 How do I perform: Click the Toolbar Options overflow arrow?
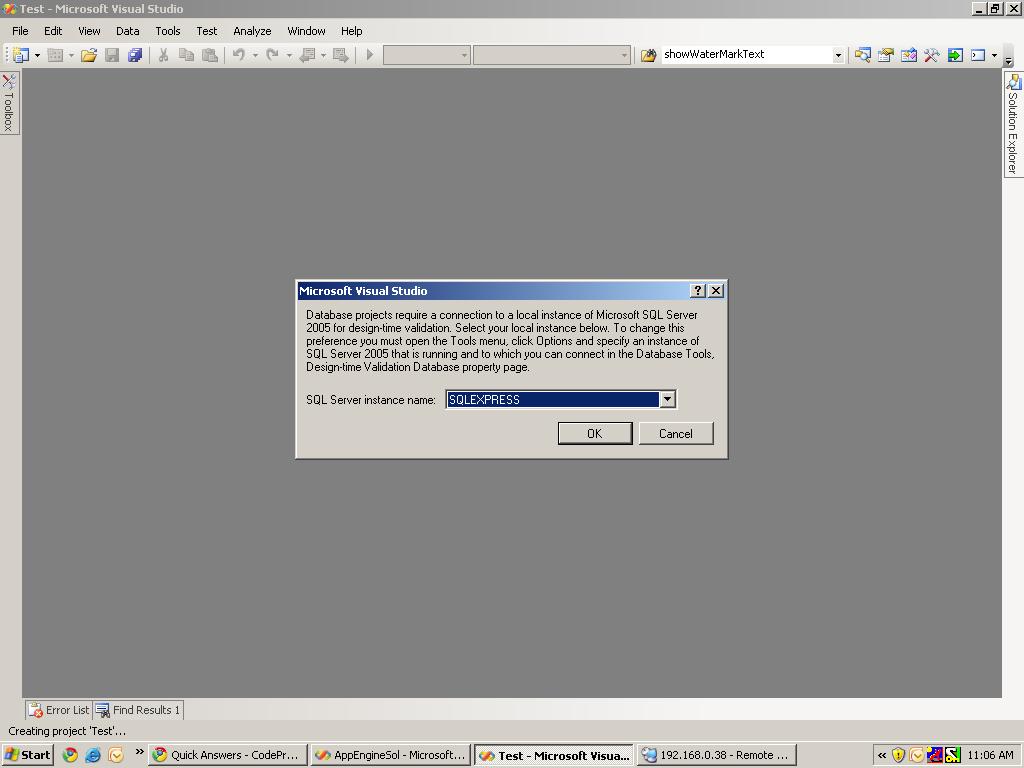point(1008,61)
